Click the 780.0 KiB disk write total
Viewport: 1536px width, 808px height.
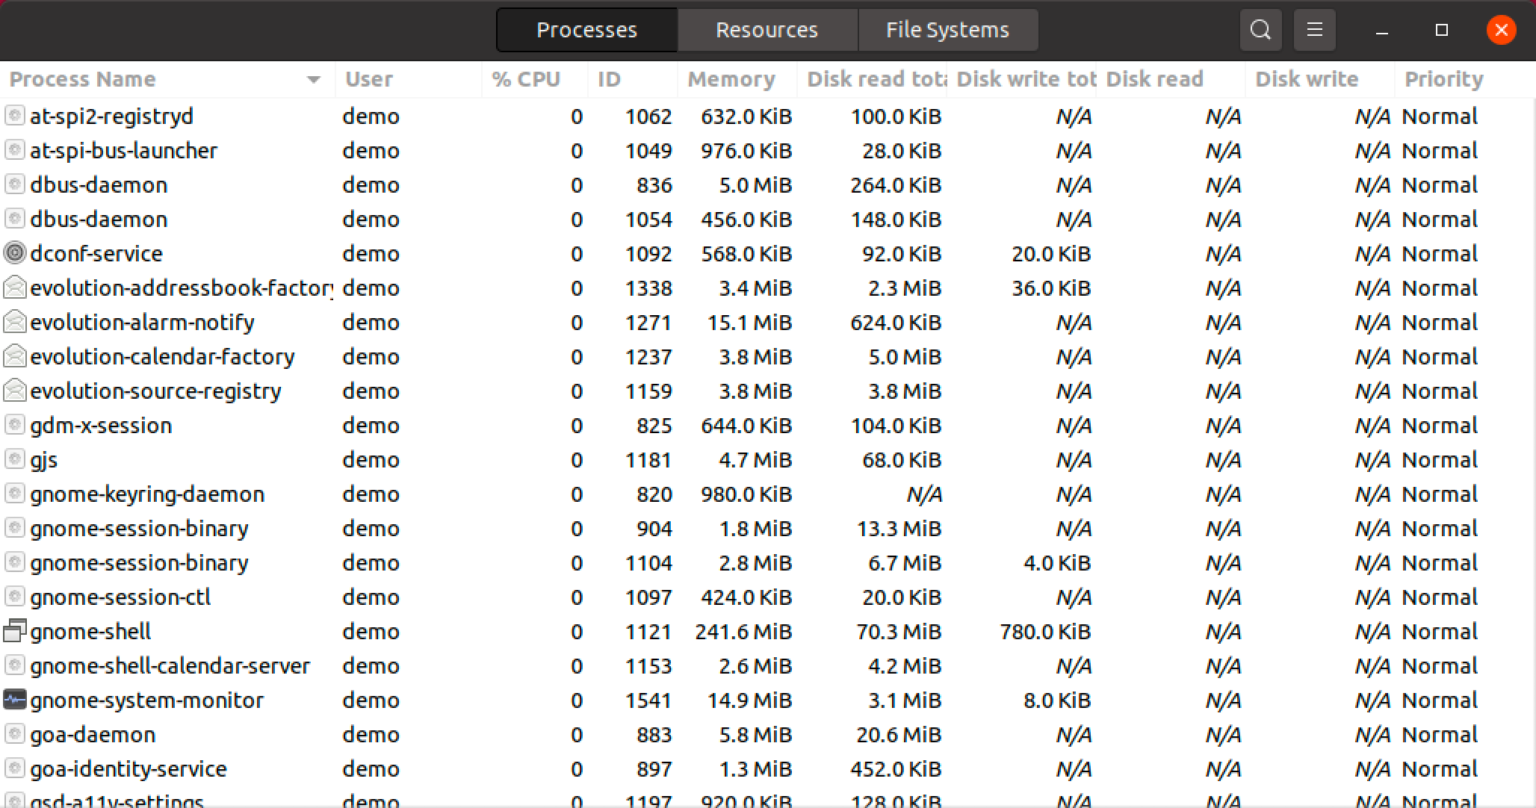click(1045, 632)
